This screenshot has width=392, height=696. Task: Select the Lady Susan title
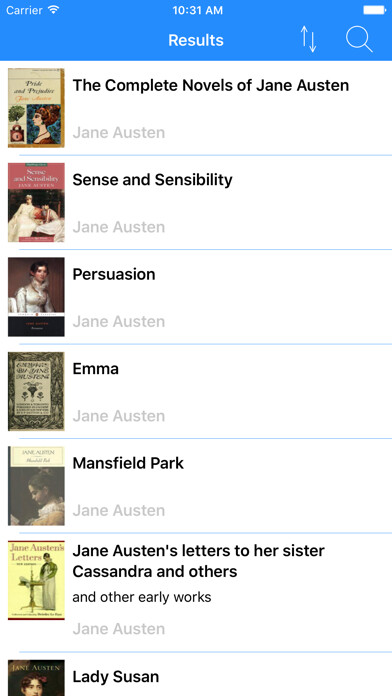(x=115, y=677)
